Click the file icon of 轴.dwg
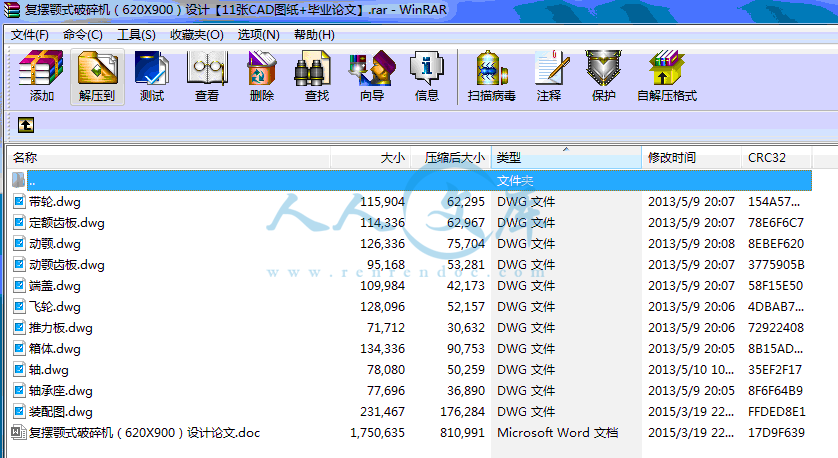This screenshot has height=458, width=838. tap(19, 370)
